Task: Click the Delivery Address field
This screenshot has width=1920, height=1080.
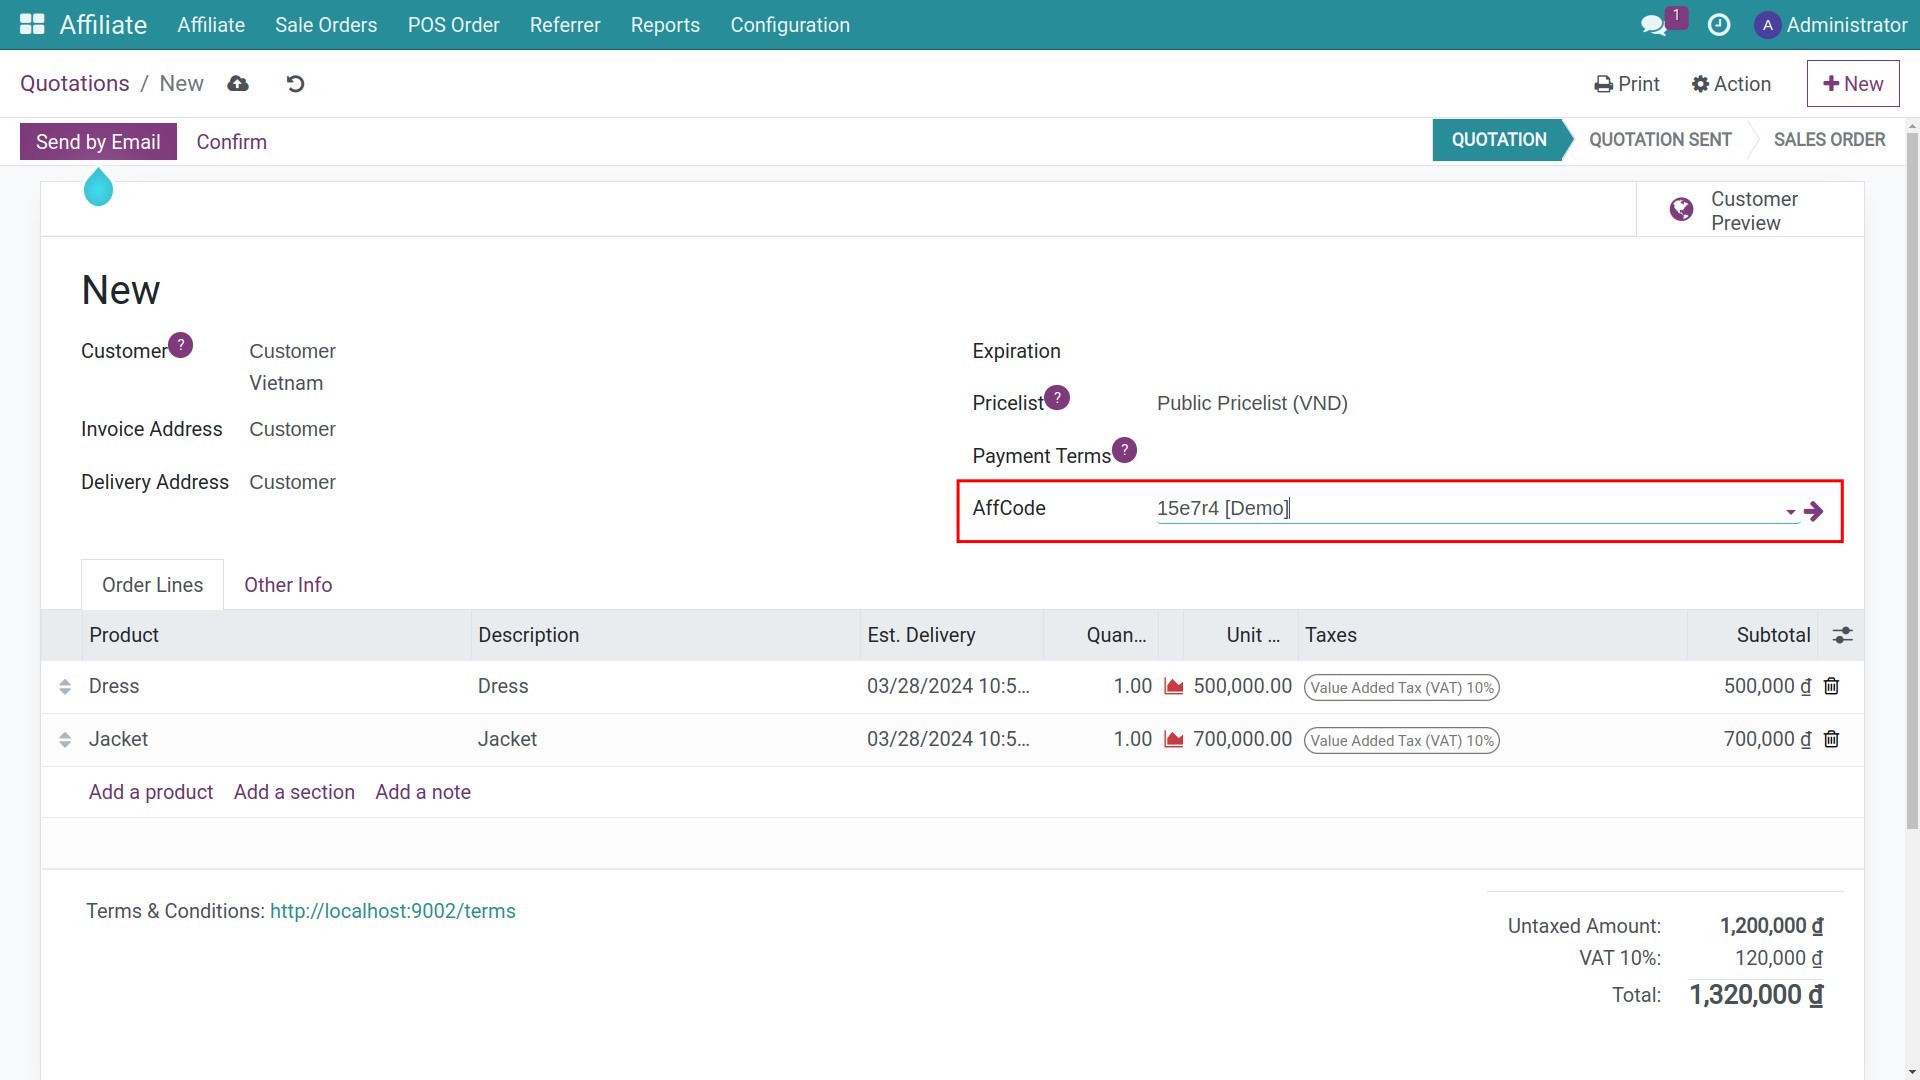Action: [292, 482]
